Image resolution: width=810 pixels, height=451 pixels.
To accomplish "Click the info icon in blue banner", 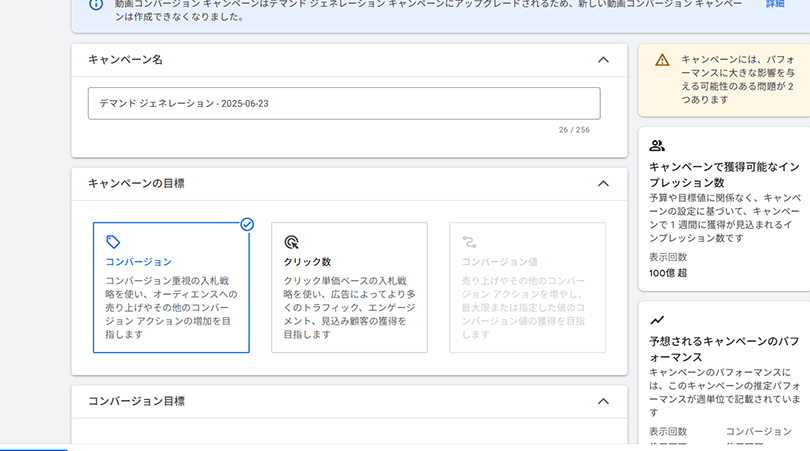I will (x=96, y=4).
